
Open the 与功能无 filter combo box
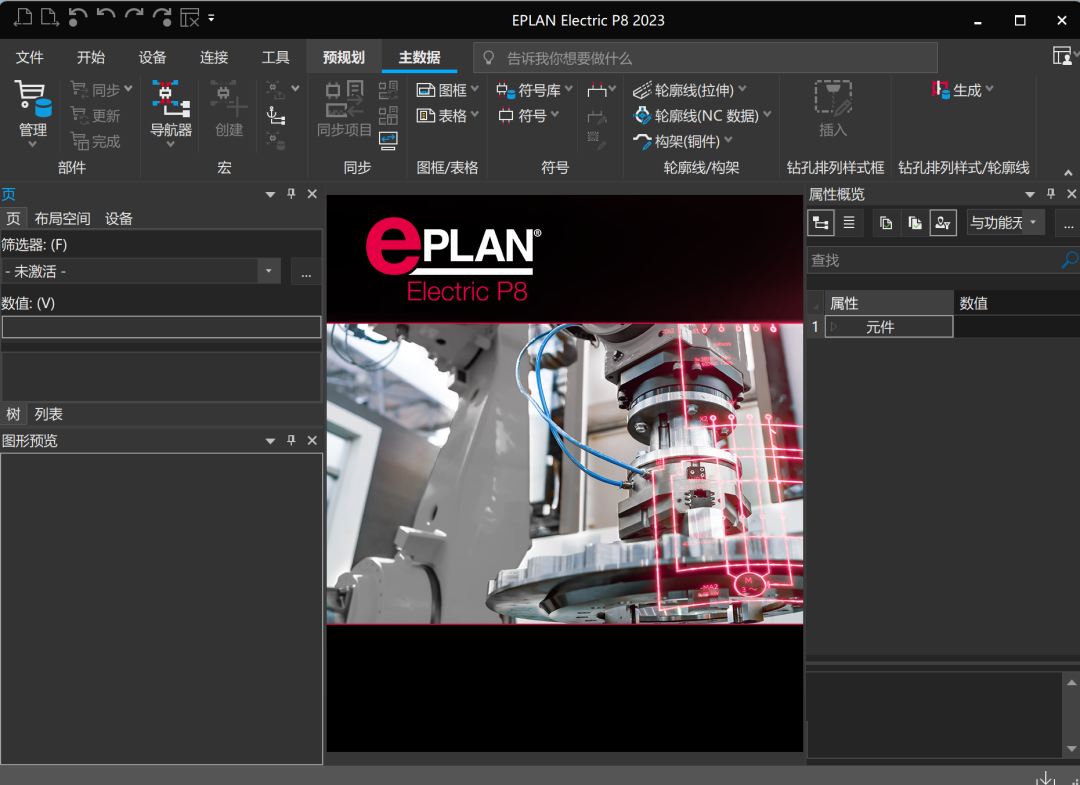pyautogui.click(x=1005, y=222)
